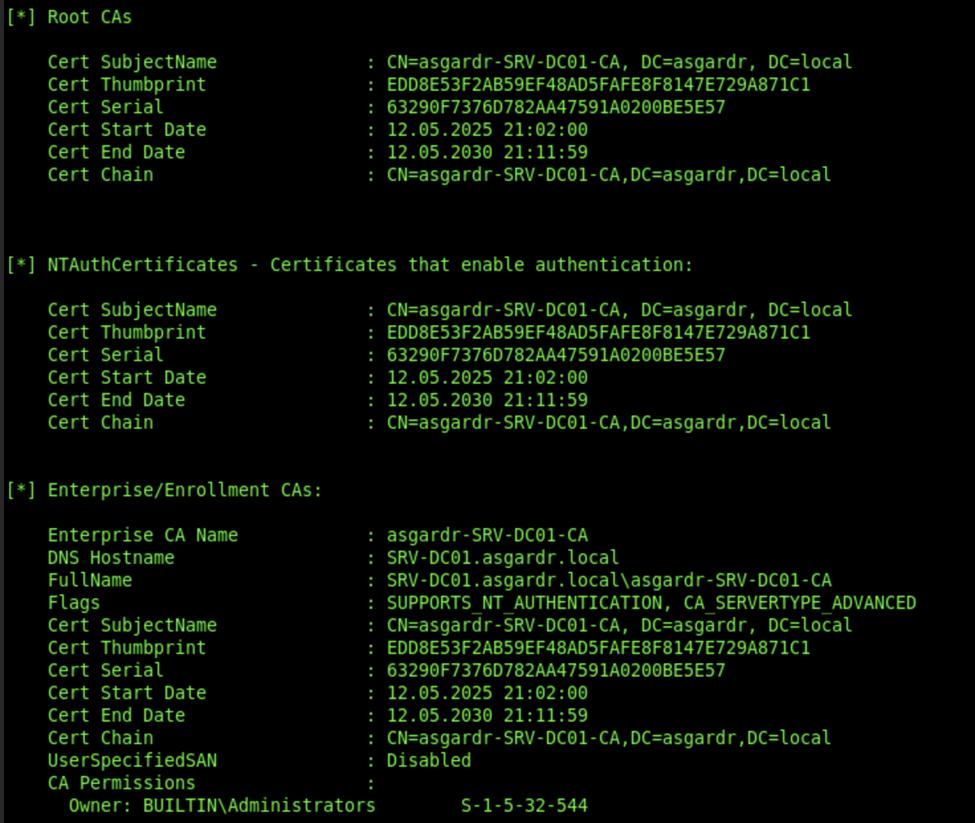975x823 pixels.
Task: Click the Enterprise/Enrollment CAs header
Action: (x=164, y=490)
